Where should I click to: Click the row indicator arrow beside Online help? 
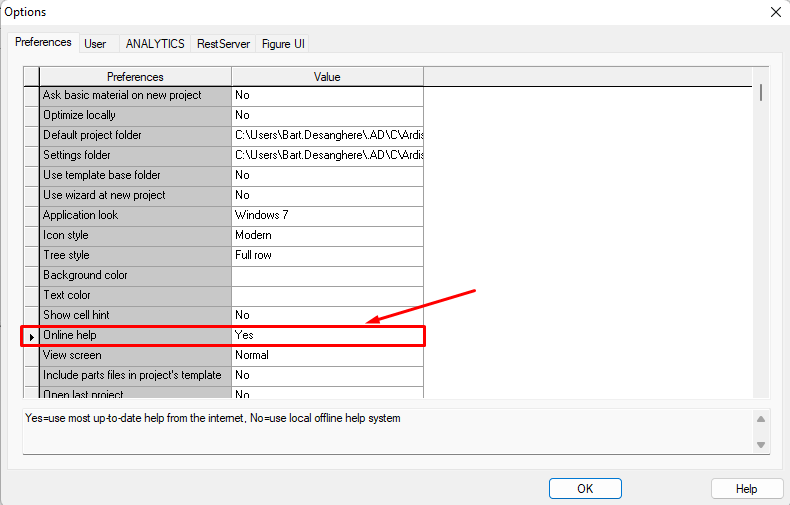[31, 336]
